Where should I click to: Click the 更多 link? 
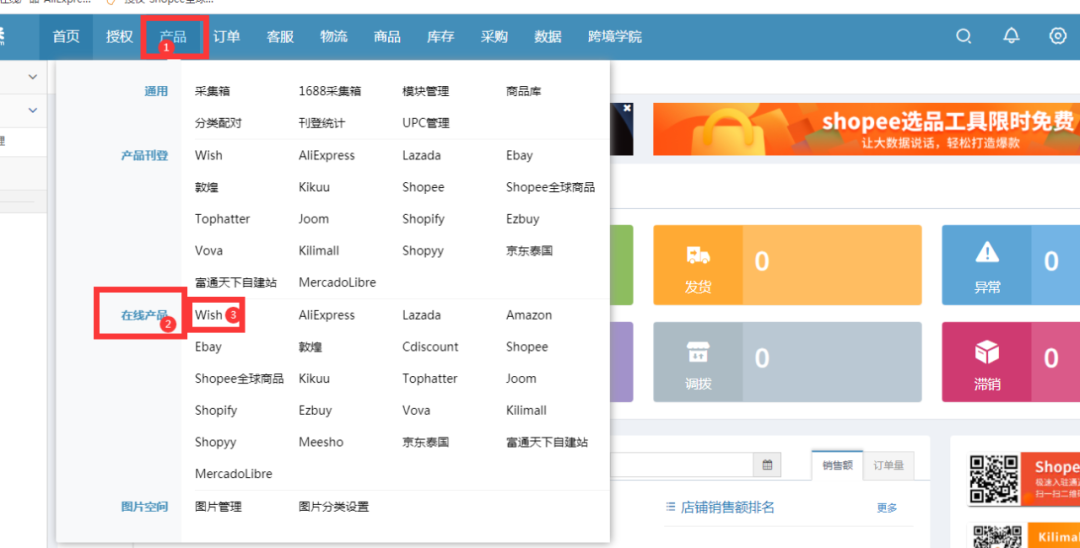tap(887, 508)
